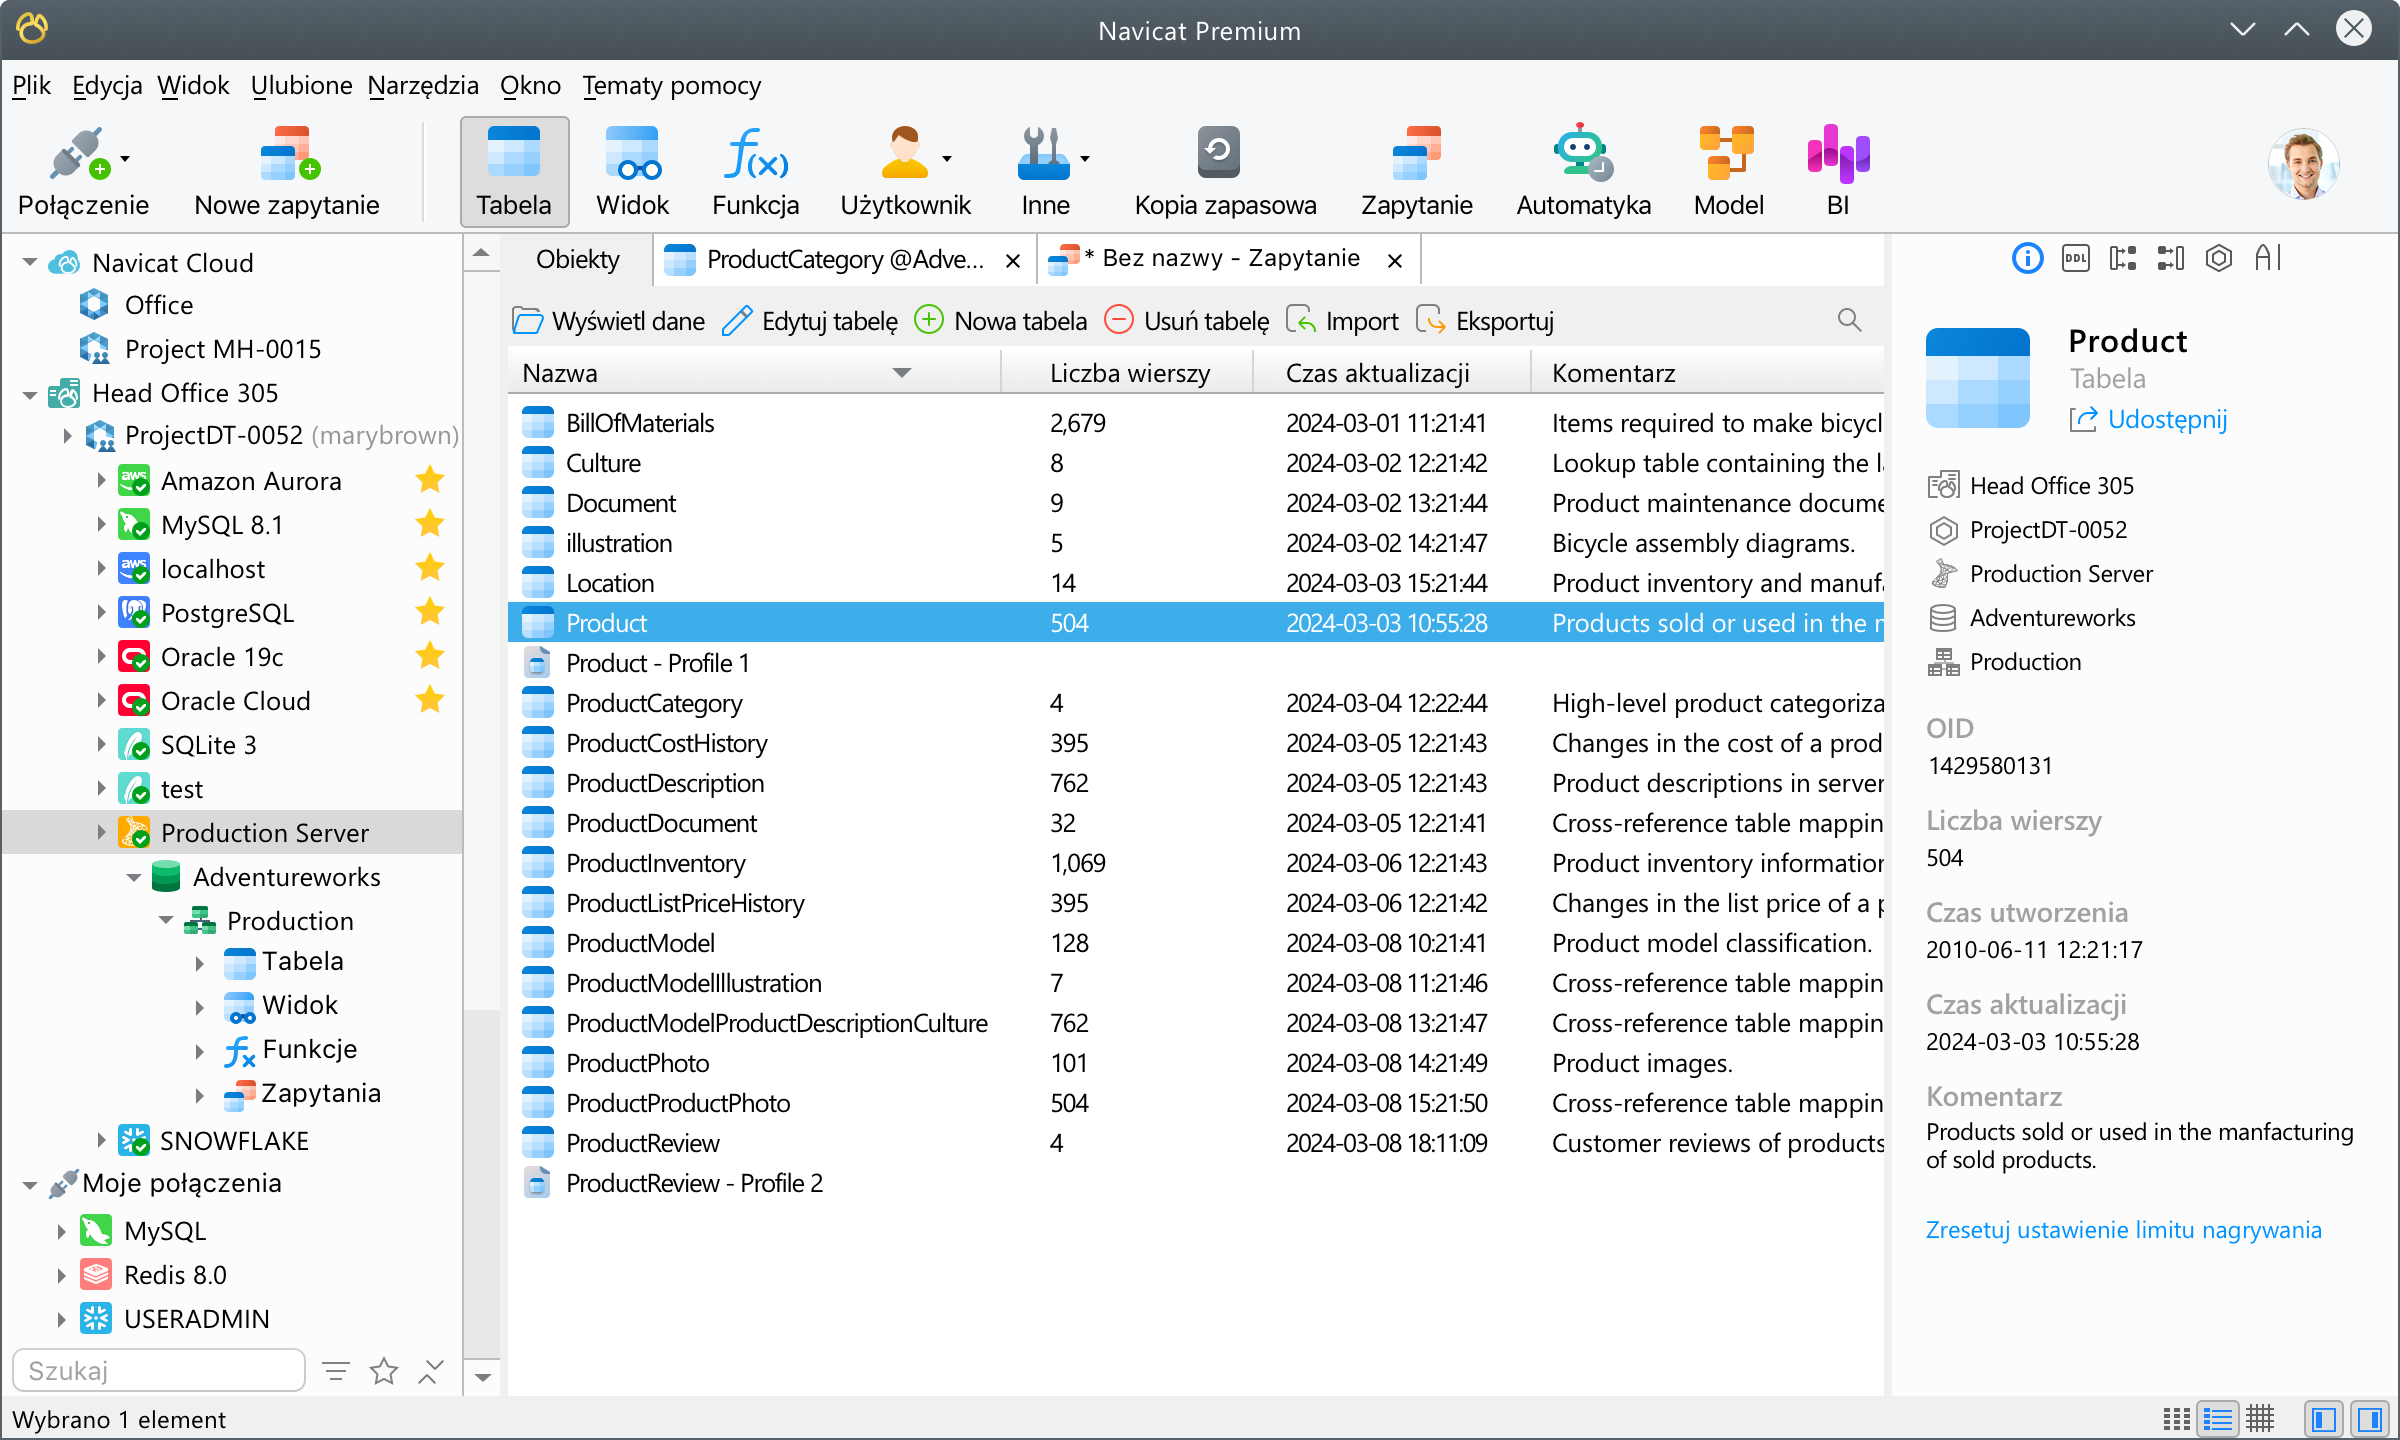2400x1440 pixels.
Task: Click the Import button
Action: click(x=1342, y=321)
